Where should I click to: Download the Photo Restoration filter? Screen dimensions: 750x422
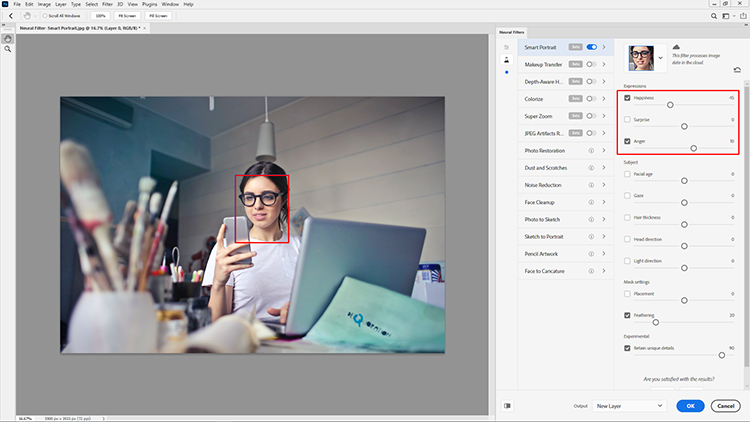point(591,151)
